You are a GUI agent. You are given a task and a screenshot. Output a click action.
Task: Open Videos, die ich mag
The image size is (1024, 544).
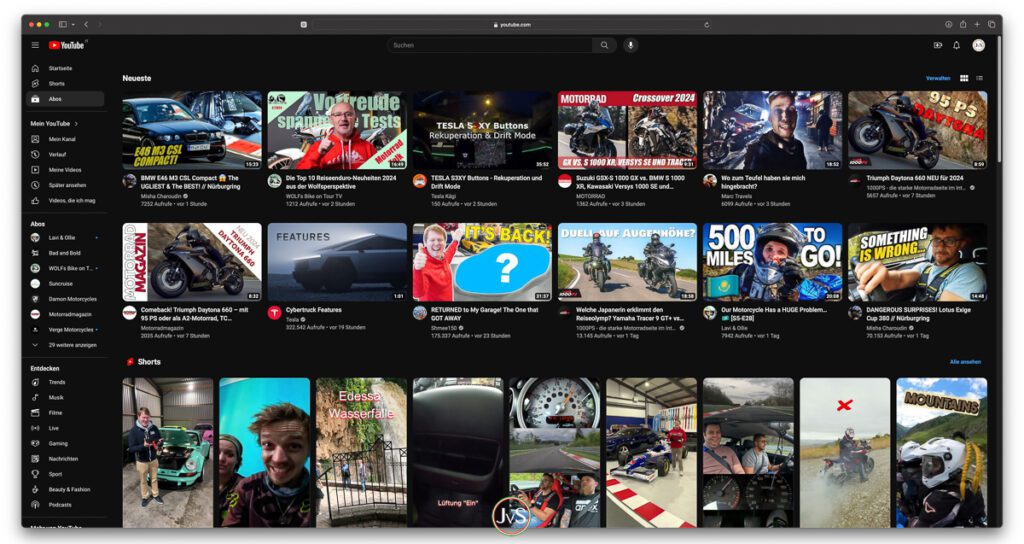pyautogui.click(x=65, y=200)
